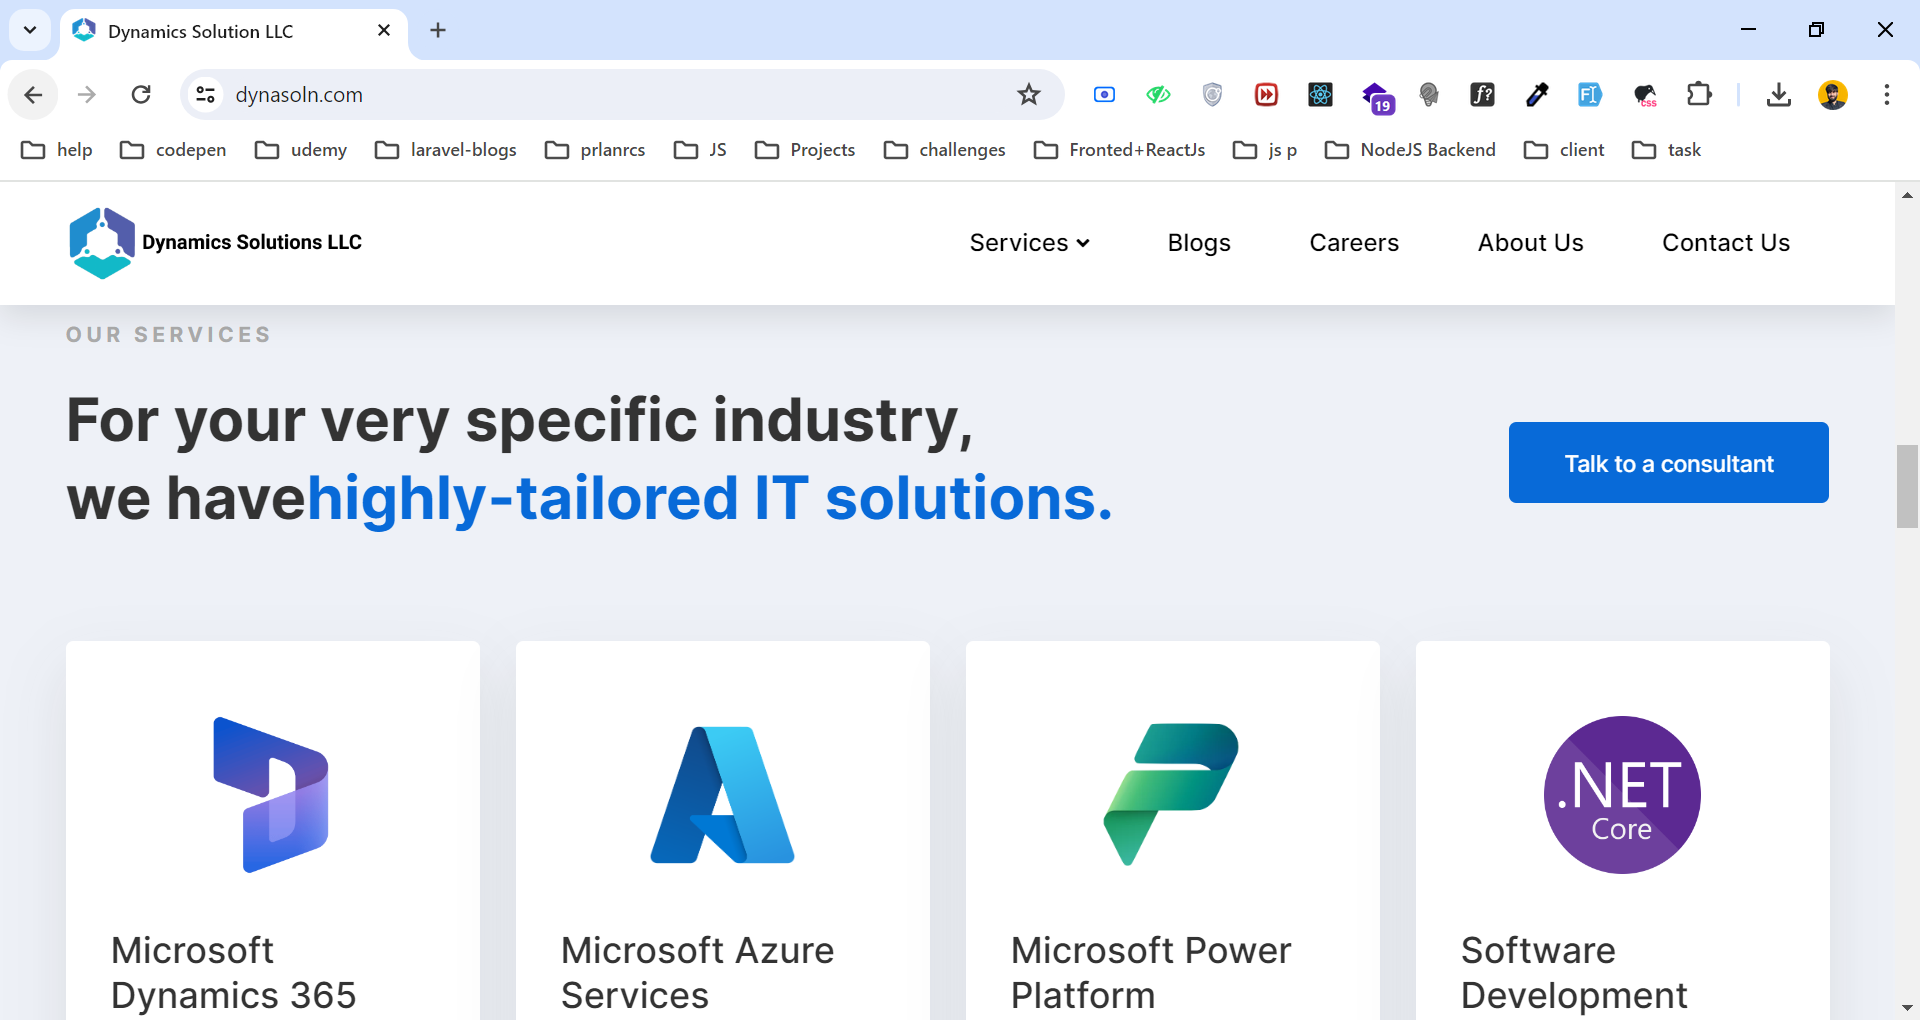Open the challenges bookmarks folder
Screen dimensions: 1920x1020
(x=945, y=150)
